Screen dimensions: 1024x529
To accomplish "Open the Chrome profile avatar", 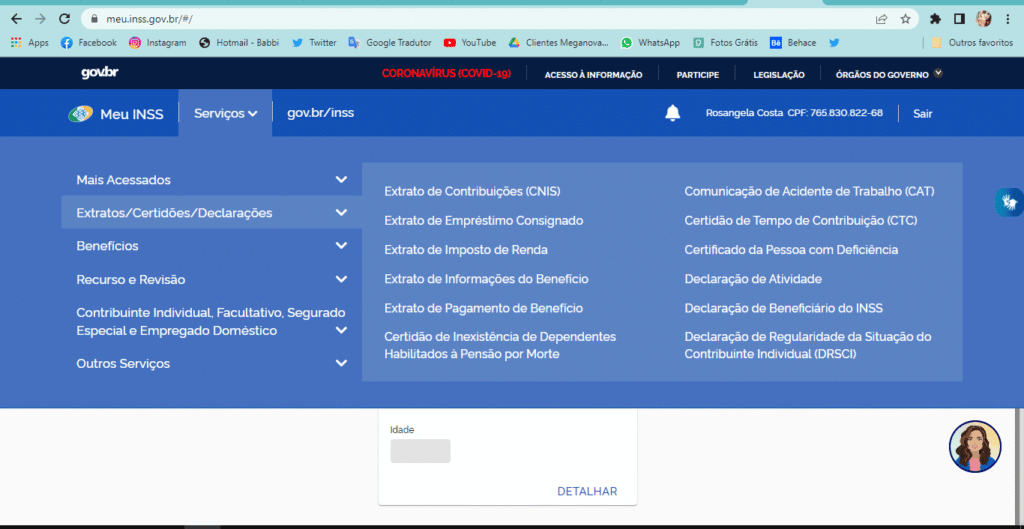I will point(984,19).
